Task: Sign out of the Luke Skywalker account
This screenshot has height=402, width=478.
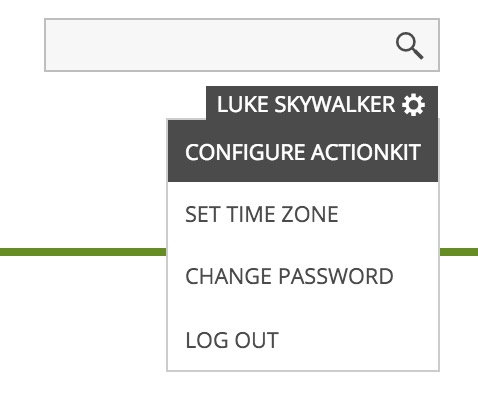Action: tap(232, 340)
